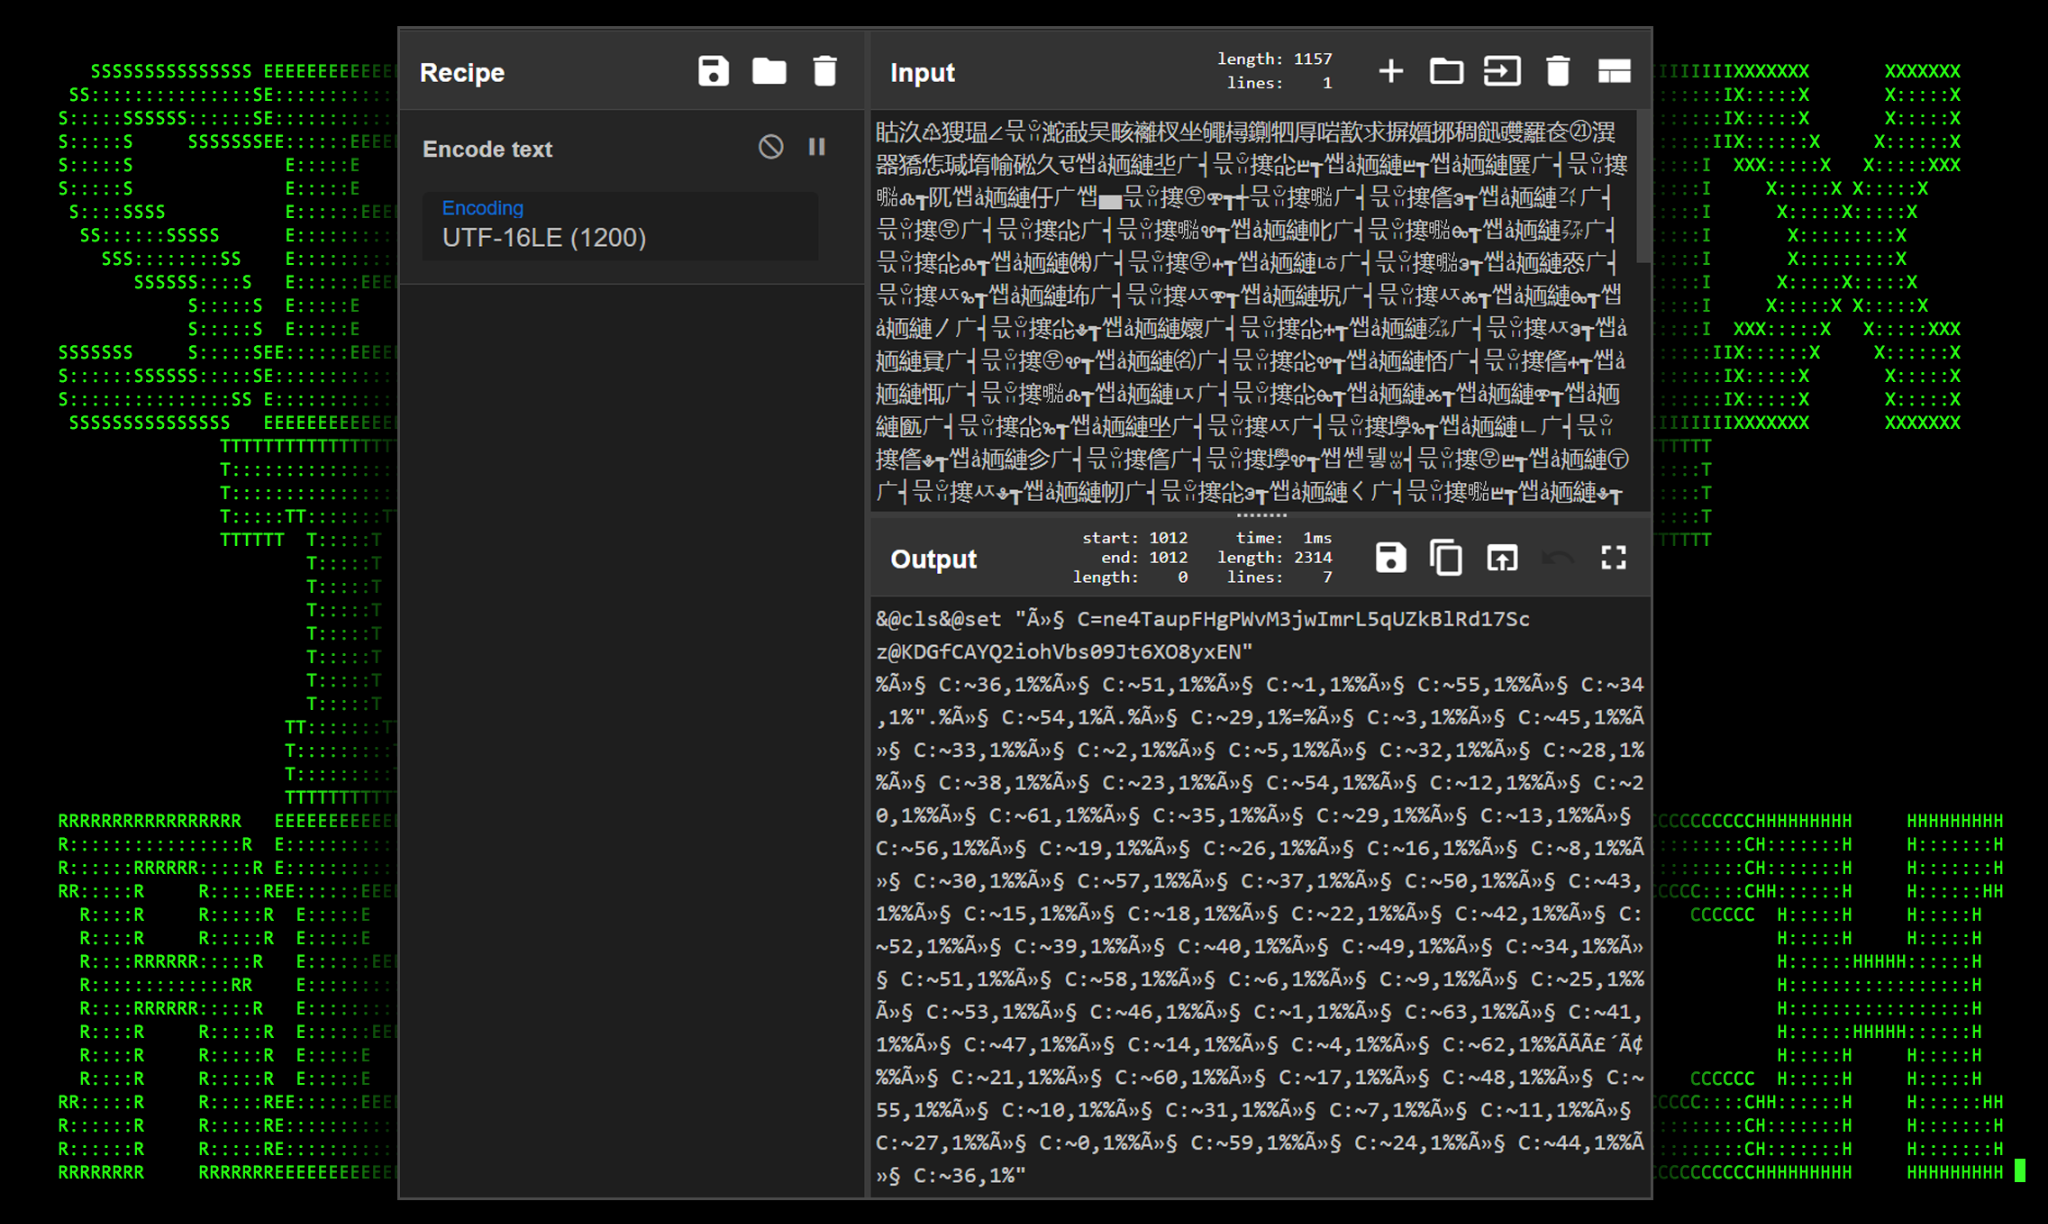Screen dimensions: 2048x1224
Task: Maximise the output pane
Action: pos(1613,558)
